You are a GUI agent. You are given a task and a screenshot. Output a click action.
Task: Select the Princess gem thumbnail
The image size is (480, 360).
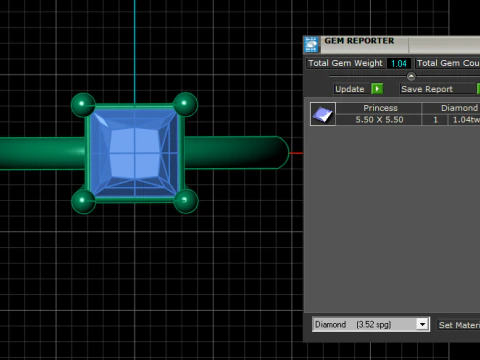[323, 114]
